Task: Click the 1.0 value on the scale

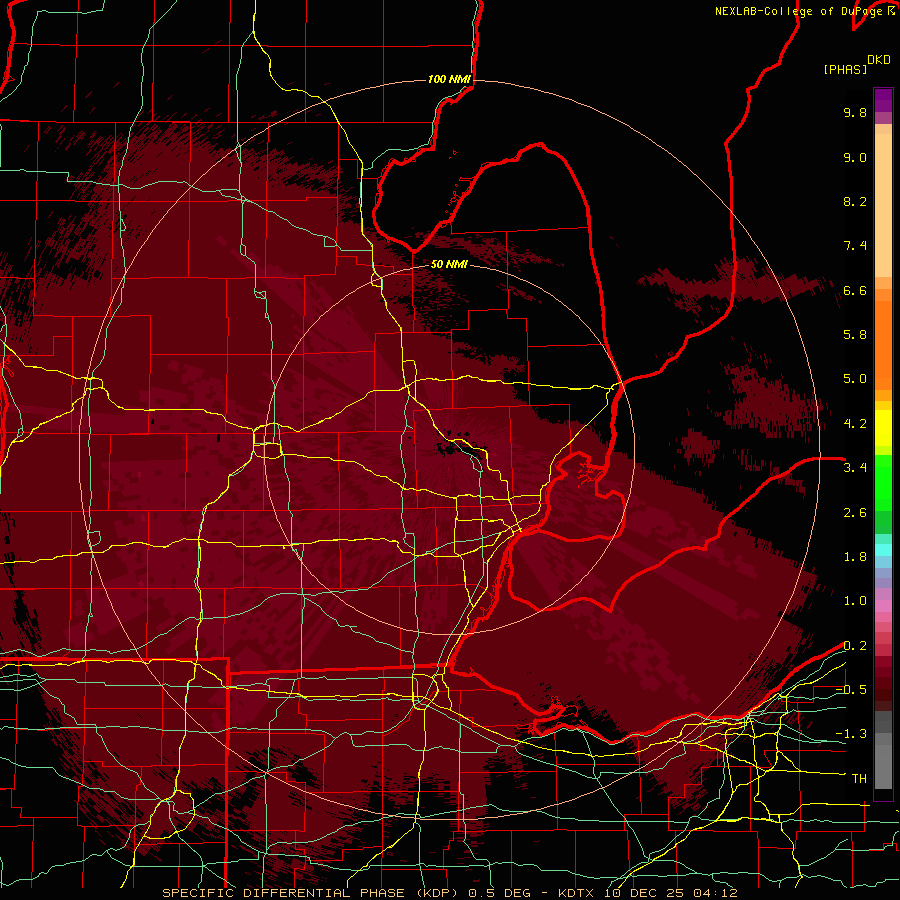Action: tap(855, 601)
